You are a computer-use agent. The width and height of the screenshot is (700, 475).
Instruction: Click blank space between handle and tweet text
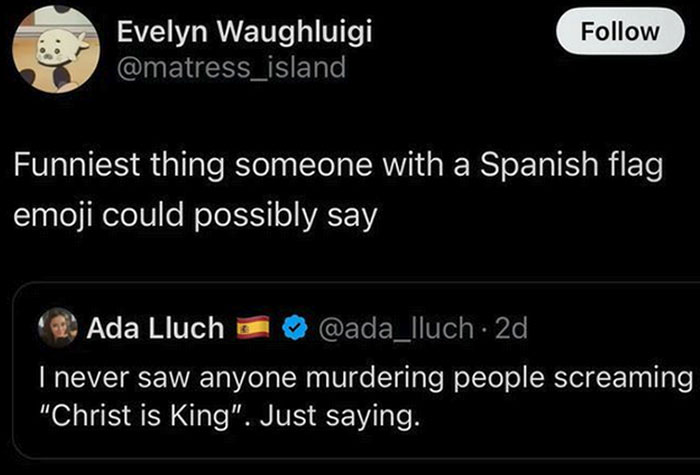click(400, 110)
